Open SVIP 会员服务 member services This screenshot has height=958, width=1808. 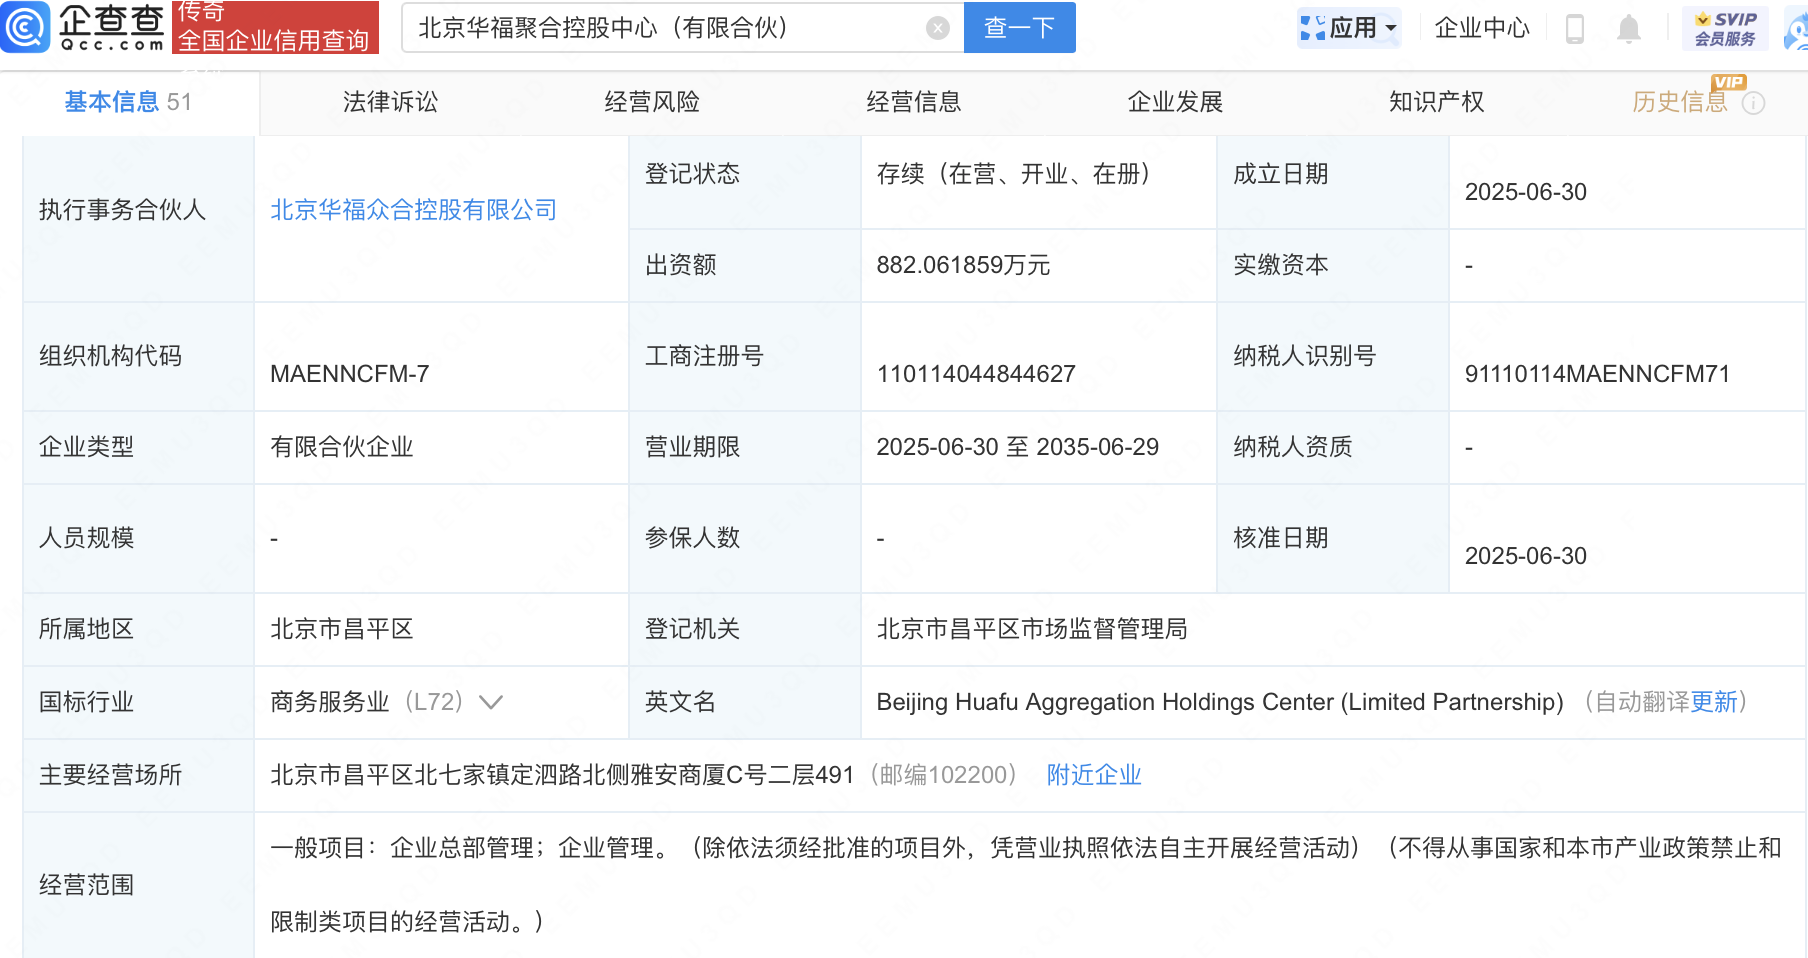click(1724, 27)
